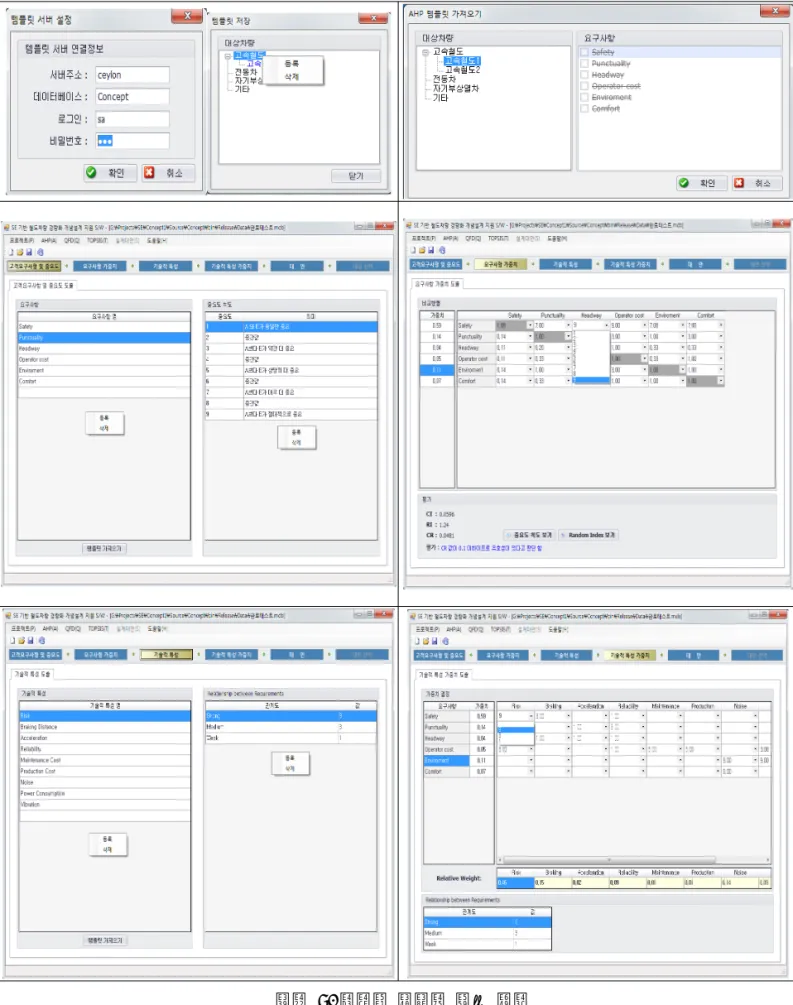Collapse 고속철도 node in 템플릿 저장 tree
Screen dimensions: 793x1005
228,56
